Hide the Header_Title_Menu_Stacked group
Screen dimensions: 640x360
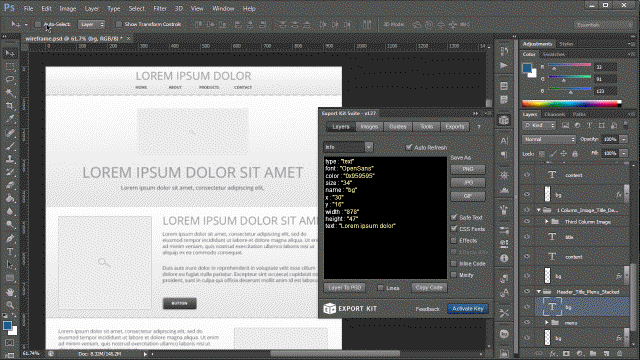527,292
